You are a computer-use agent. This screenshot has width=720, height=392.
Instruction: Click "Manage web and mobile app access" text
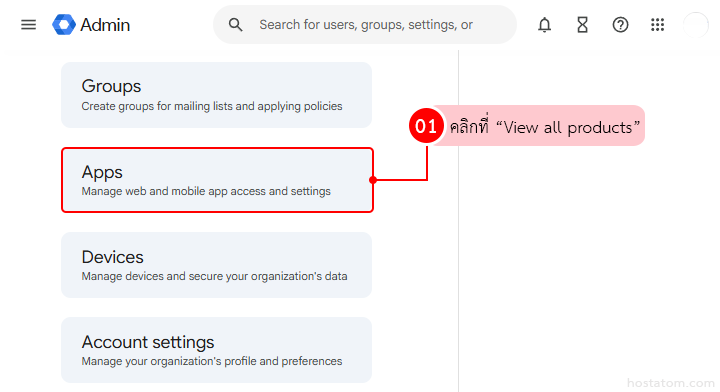(x=206, y=191)
